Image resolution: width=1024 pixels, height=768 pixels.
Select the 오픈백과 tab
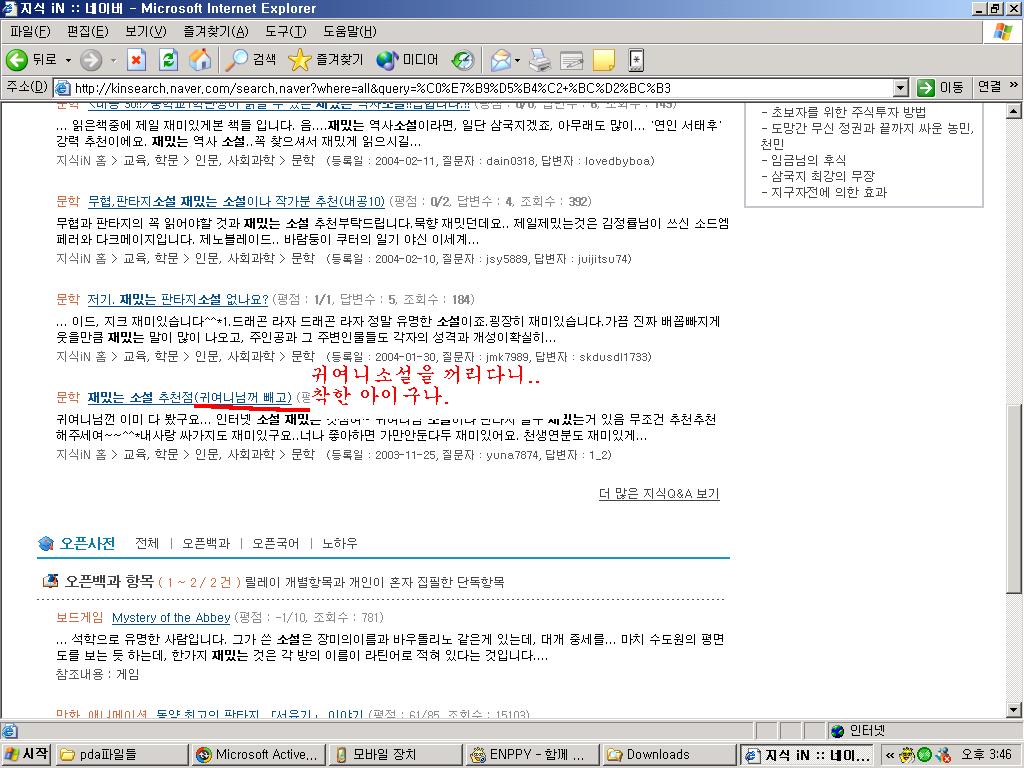[206, 543]
